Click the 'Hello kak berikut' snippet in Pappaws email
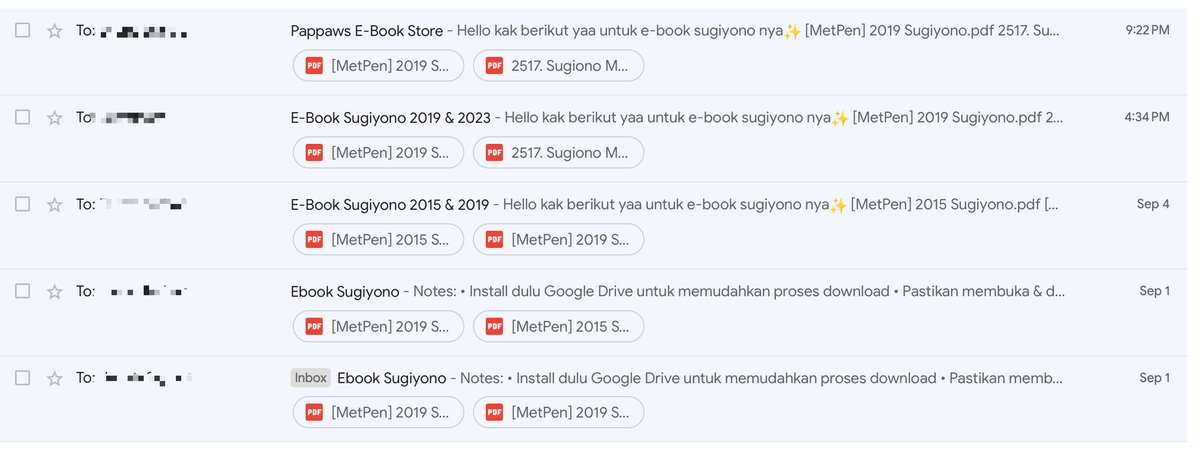 click(760, 31)
